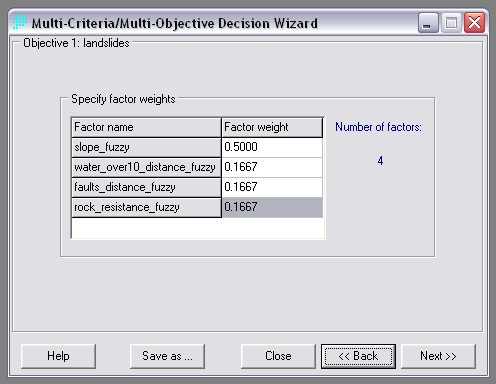Click the Factor name column header
The height and width of the screenshot is (384, 496).
[x=146, y=127]
